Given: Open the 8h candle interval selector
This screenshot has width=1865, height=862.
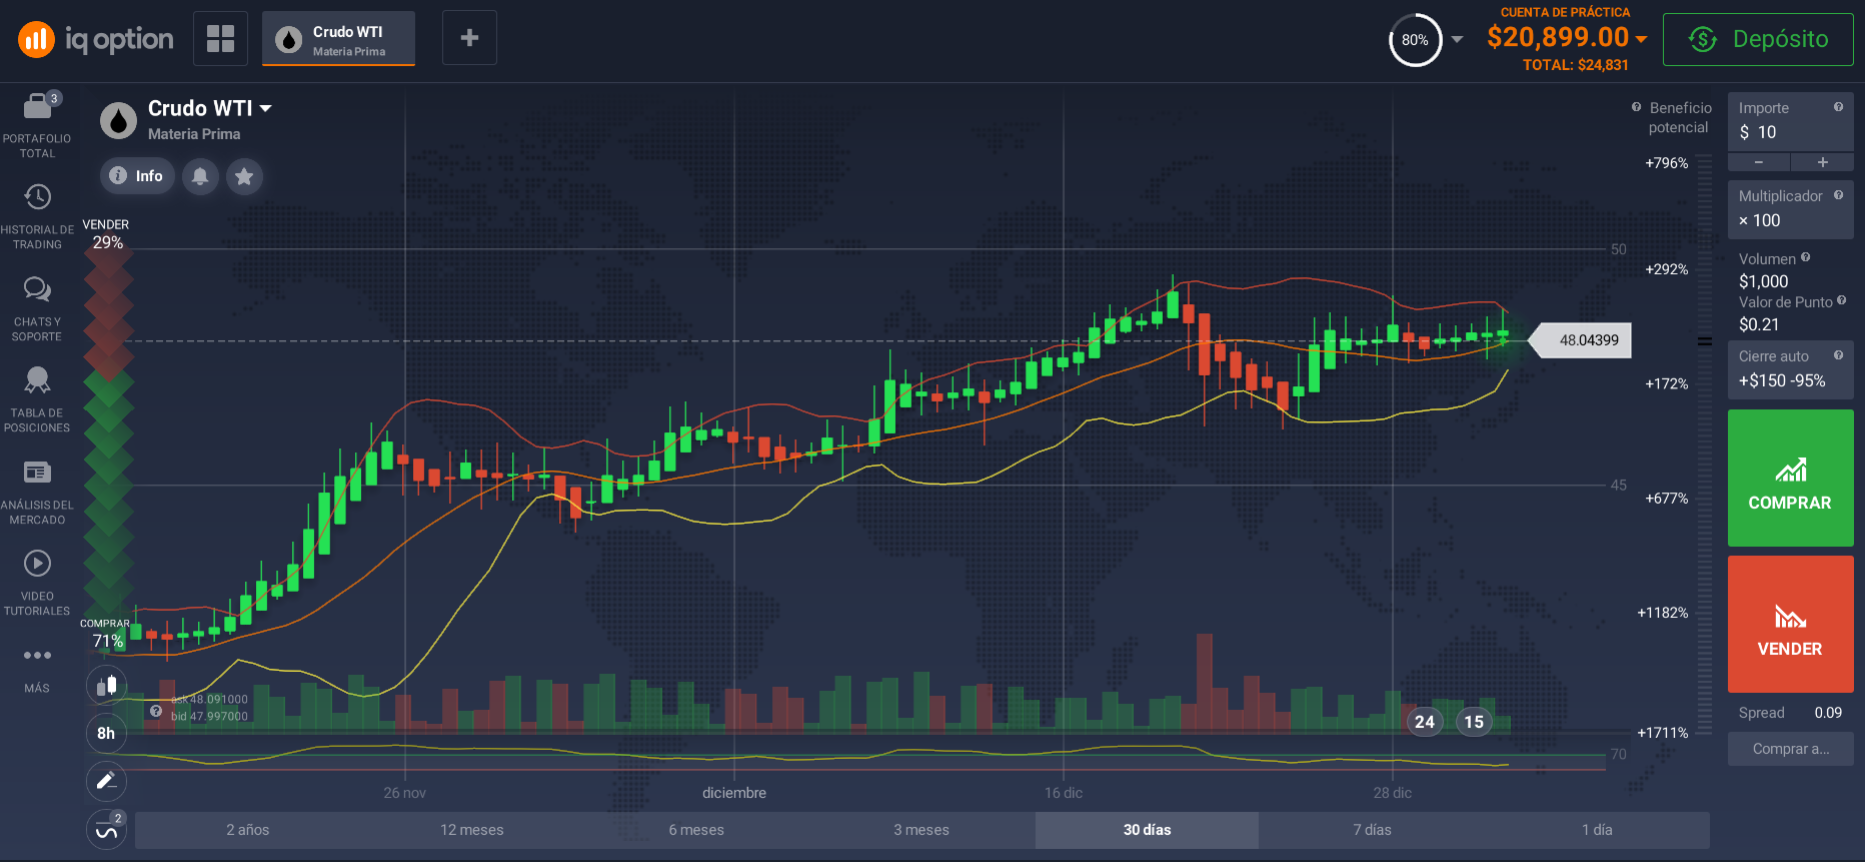Looking at the screenshot, I should tap(106, 733).
